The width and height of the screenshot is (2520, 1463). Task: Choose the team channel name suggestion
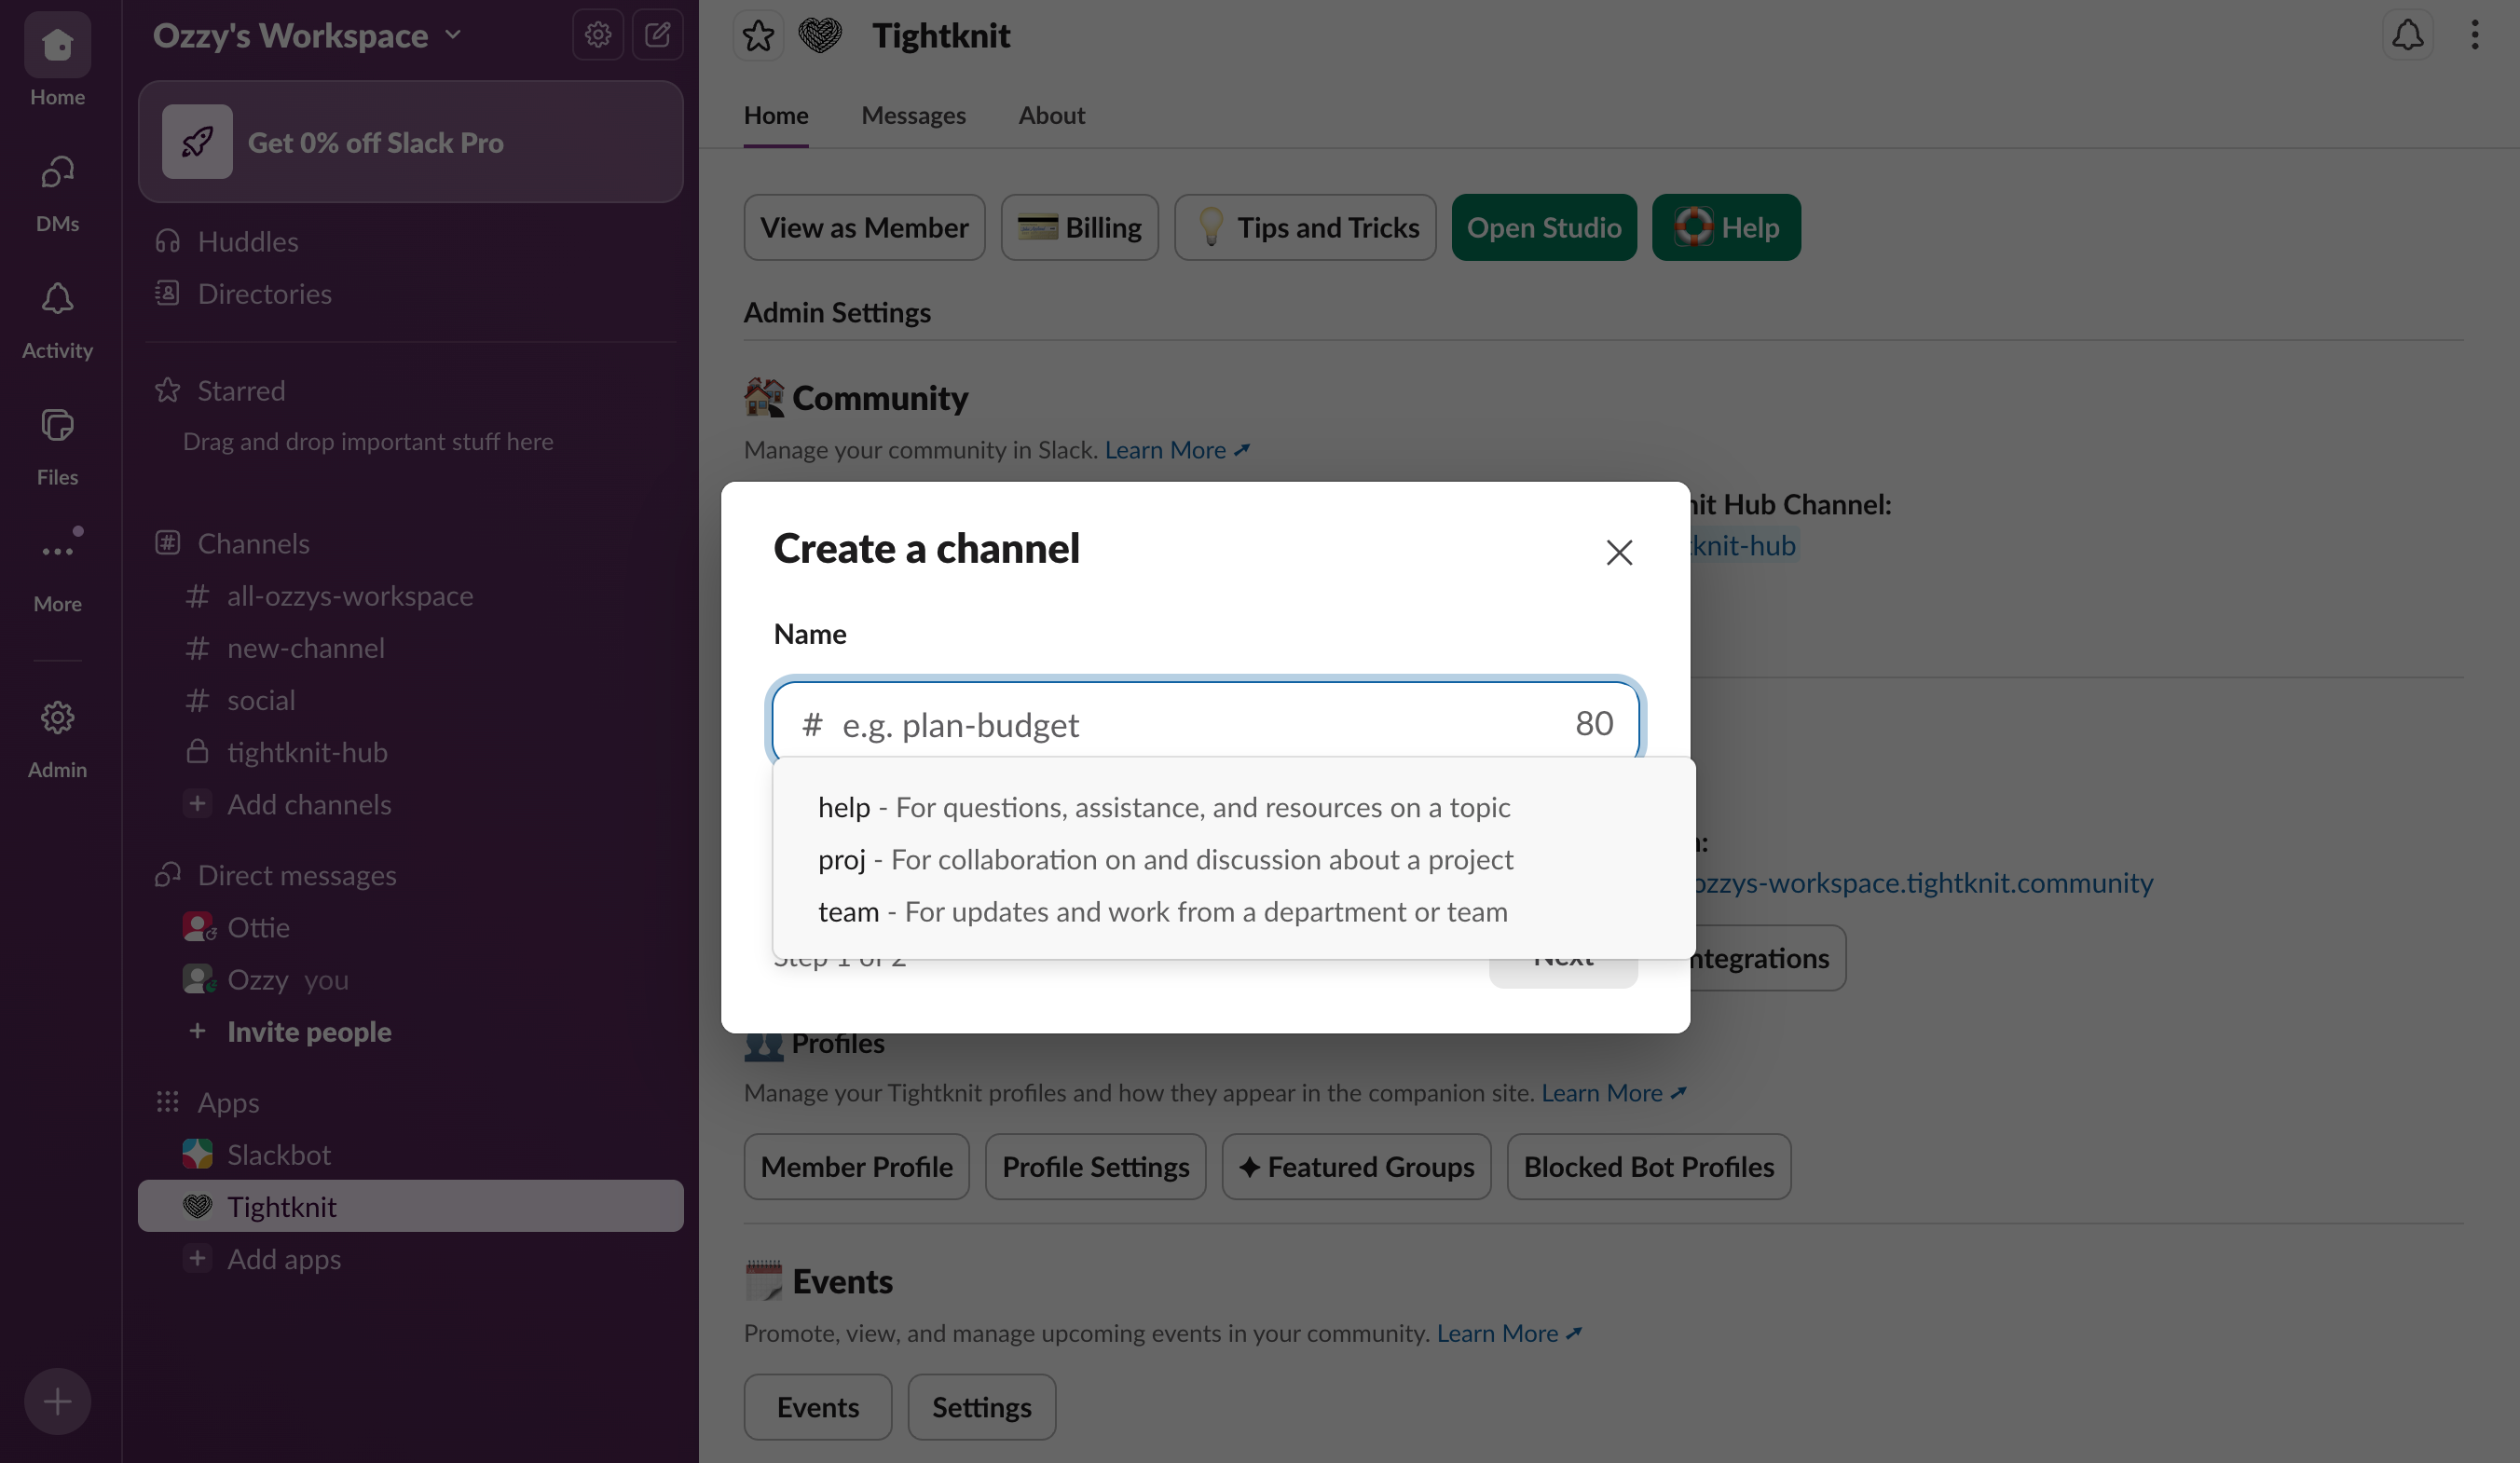click(1234, 911)
